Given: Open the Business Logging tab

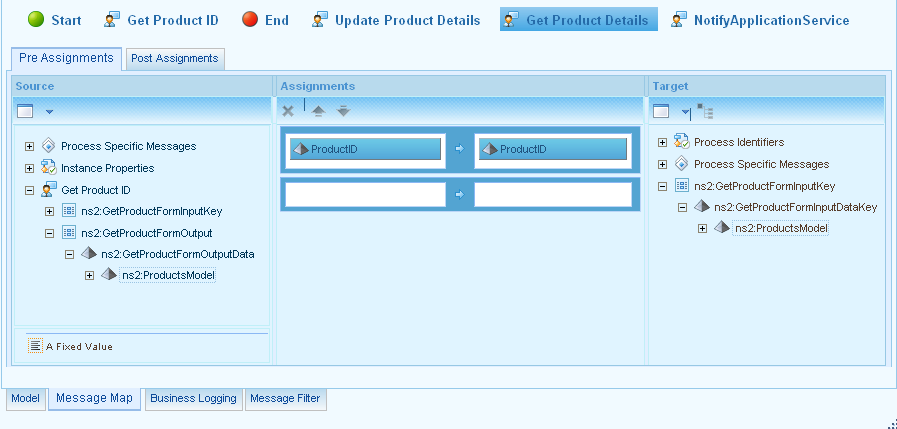Looking at the screenshot, I should pos(193,398).
